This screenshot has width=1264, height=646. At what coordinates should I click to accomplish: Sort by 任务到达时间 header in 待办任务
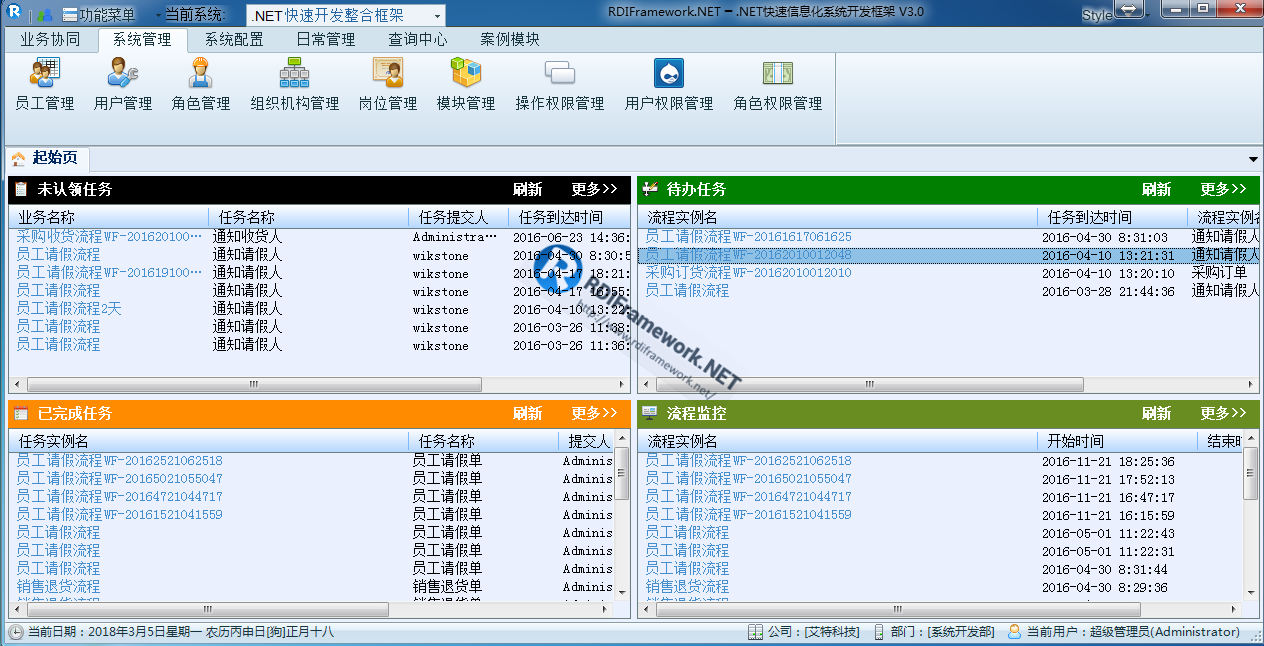point(1112,217)
